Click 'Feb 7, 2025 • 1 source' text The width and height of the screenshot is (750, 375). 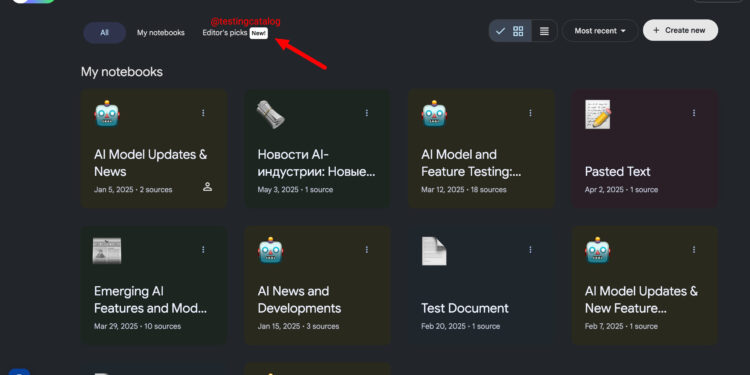click(x=621, y=326)
